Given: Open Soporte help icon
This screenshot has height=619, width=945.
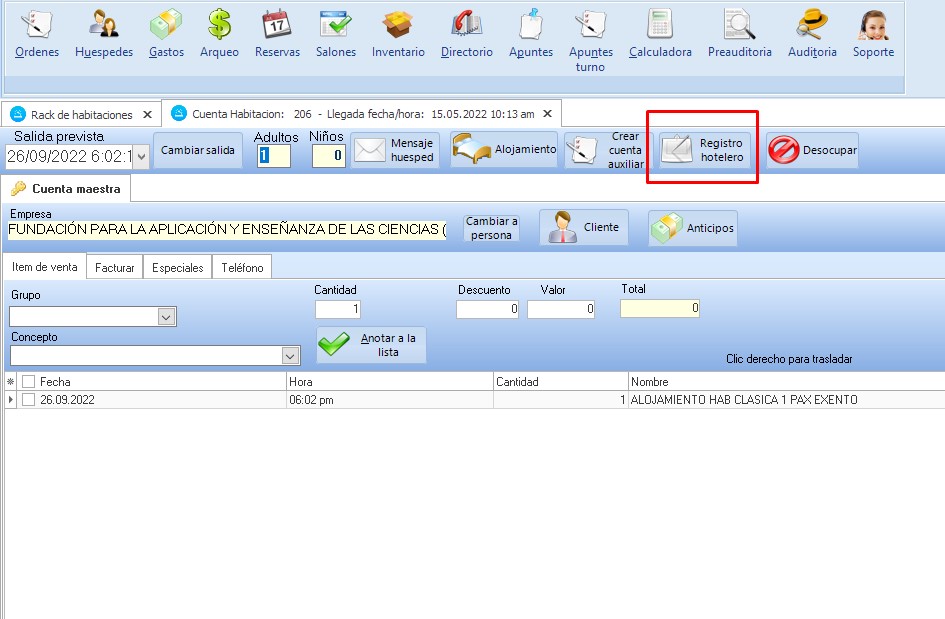Looking at the screenshot, I should 873,24.
